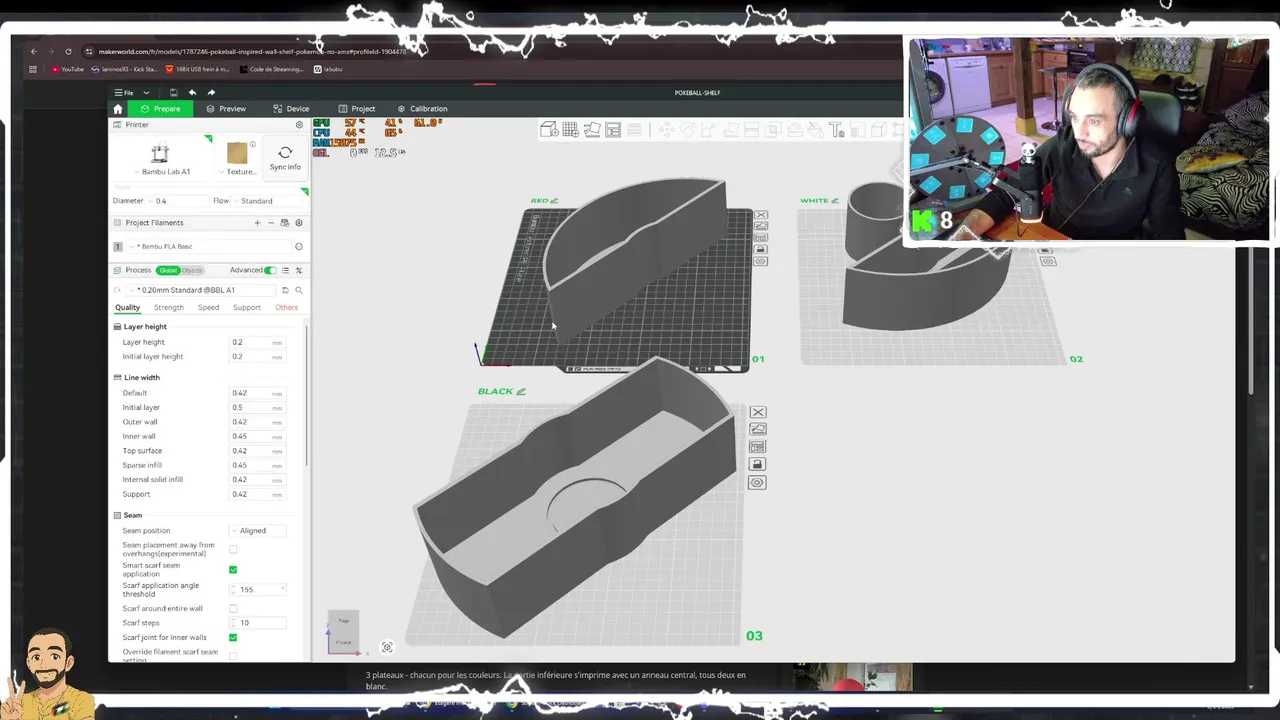Image resolution: width=1280 pixels, height=720 pixels.
Task: Click the Sync info button
Action: (285, 158)
